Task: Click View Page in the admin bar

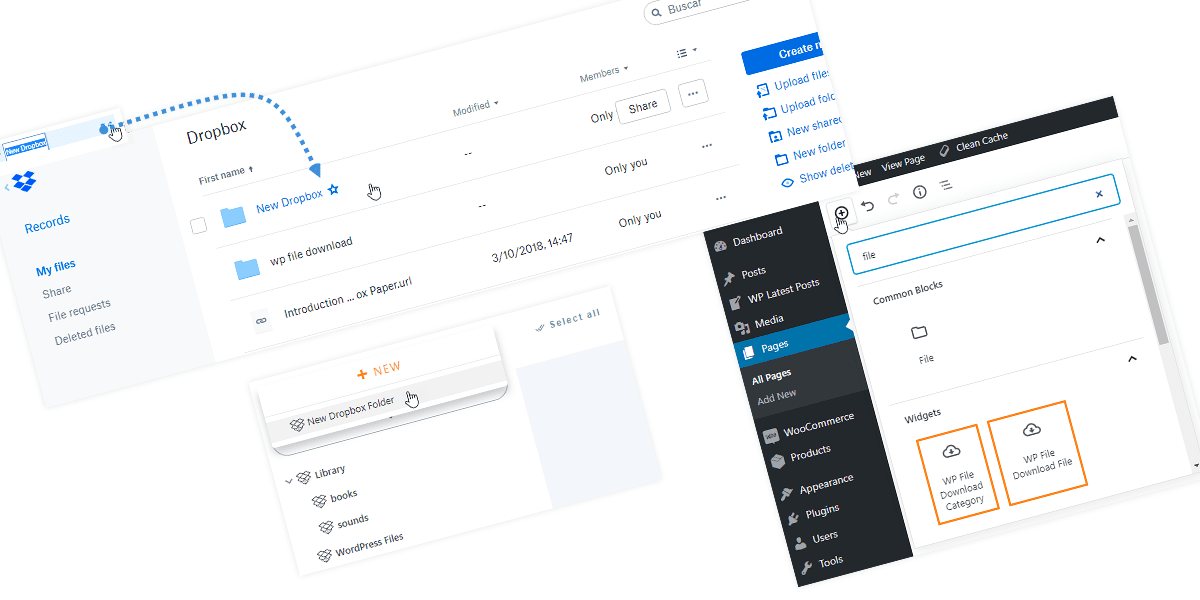Action: coord(902,162)
